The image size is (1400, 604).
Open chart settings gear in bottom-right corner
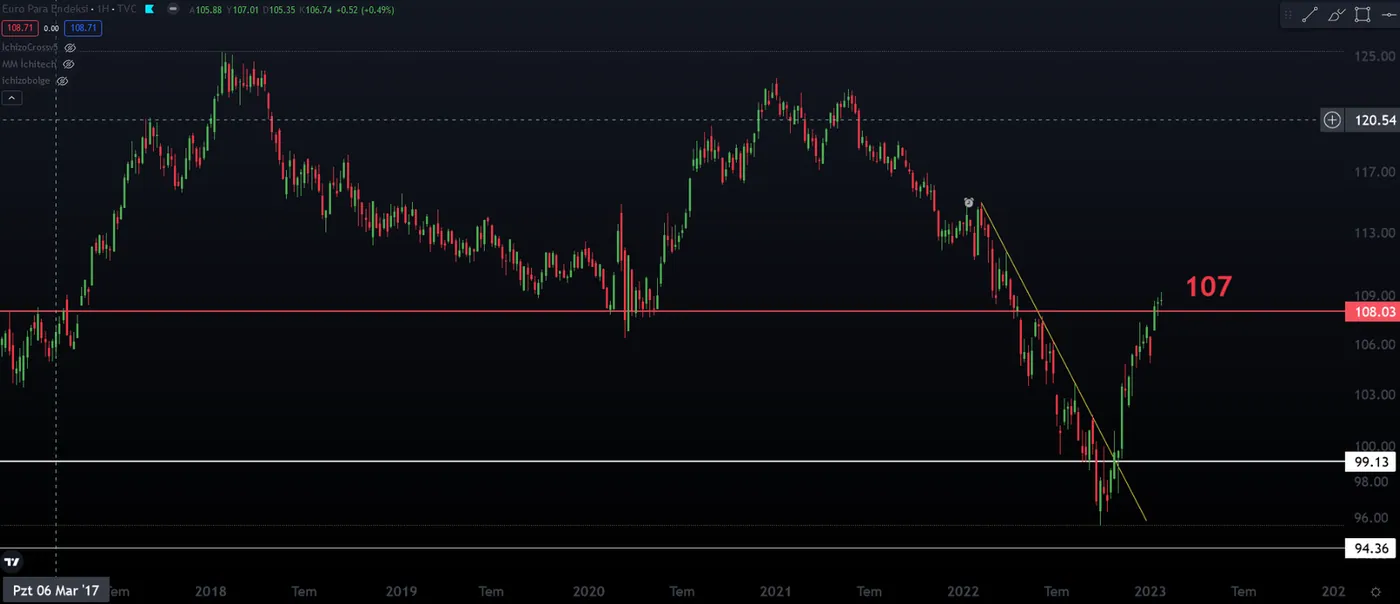click(x=1375, y=592)
